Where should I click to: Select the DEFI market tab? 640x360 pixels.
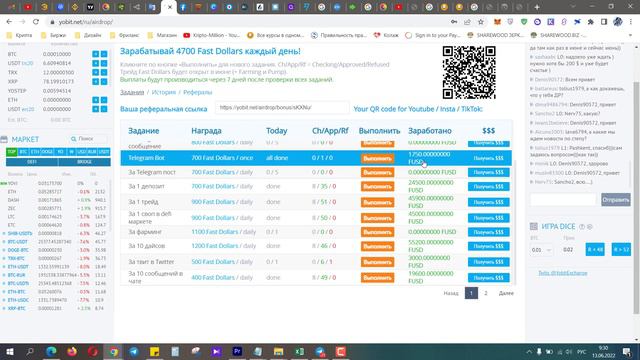[32, 162]
